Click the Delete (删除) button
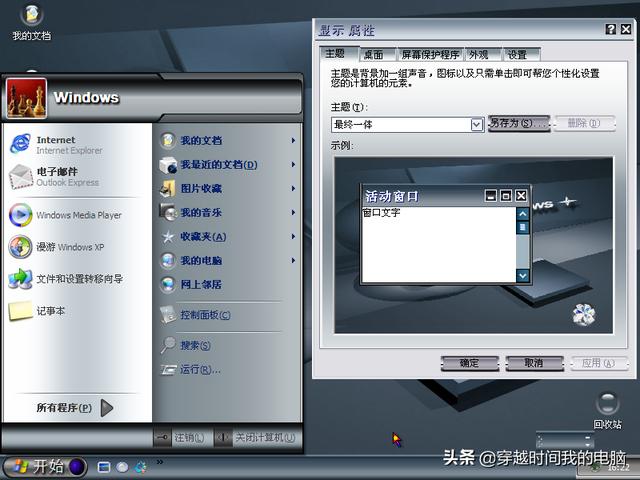This screenshot has width=640, height=480. (x=584, y=123)
